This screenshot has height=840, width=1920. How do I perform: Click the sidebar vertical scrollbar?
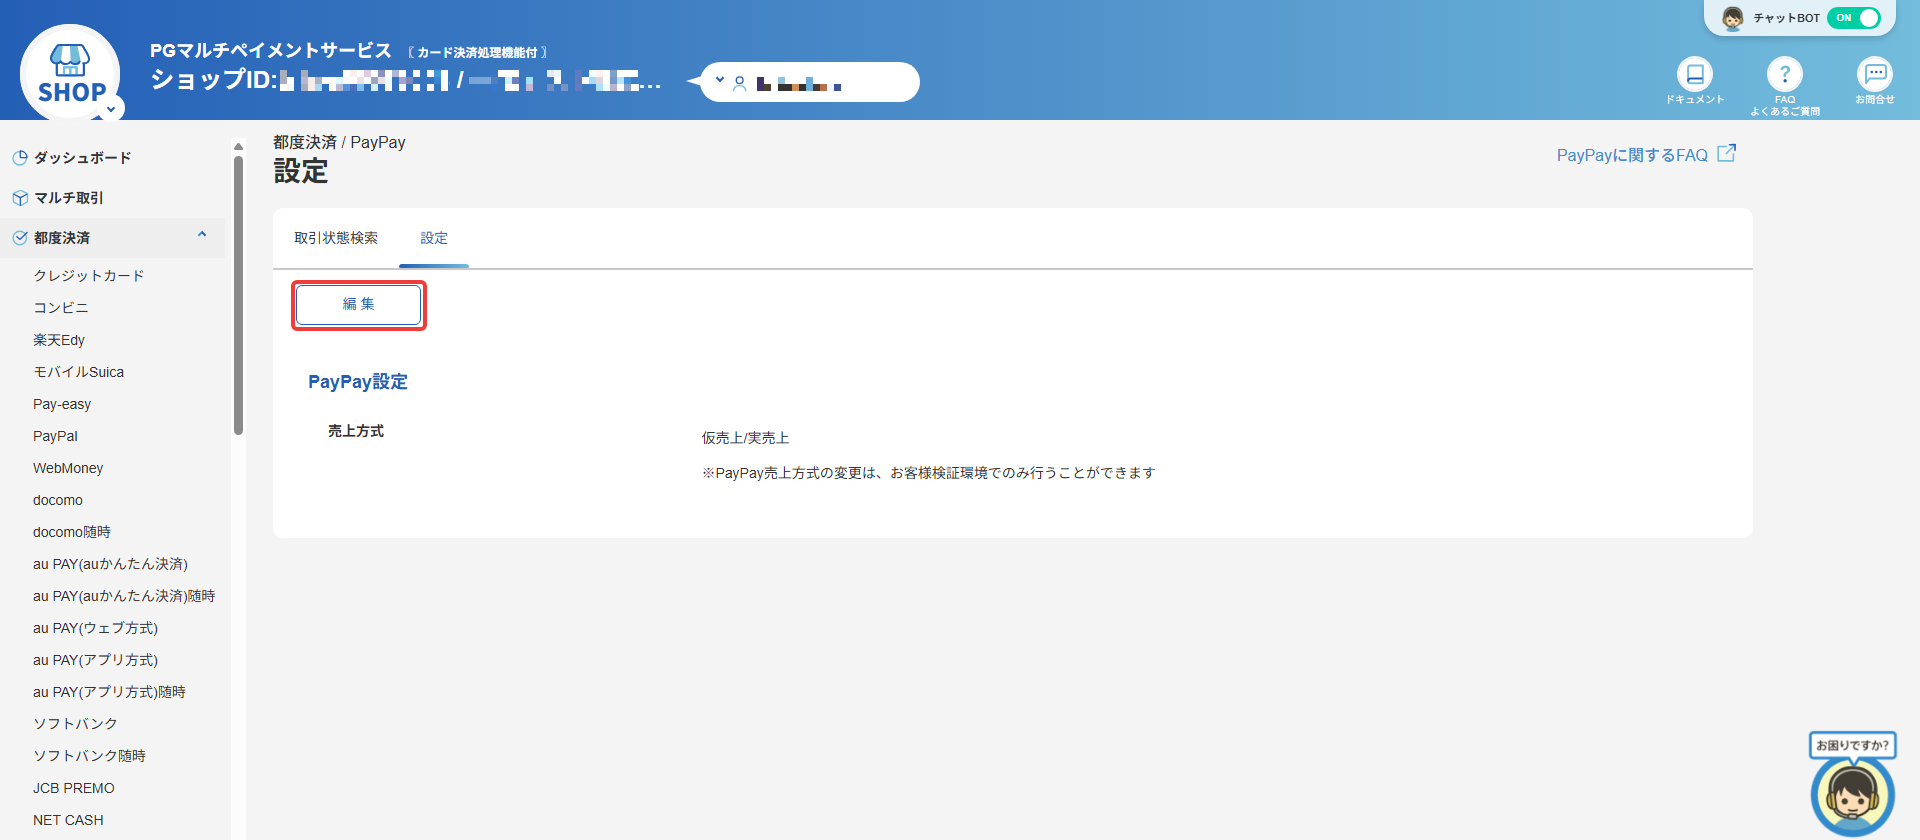(x=238, y=295)
